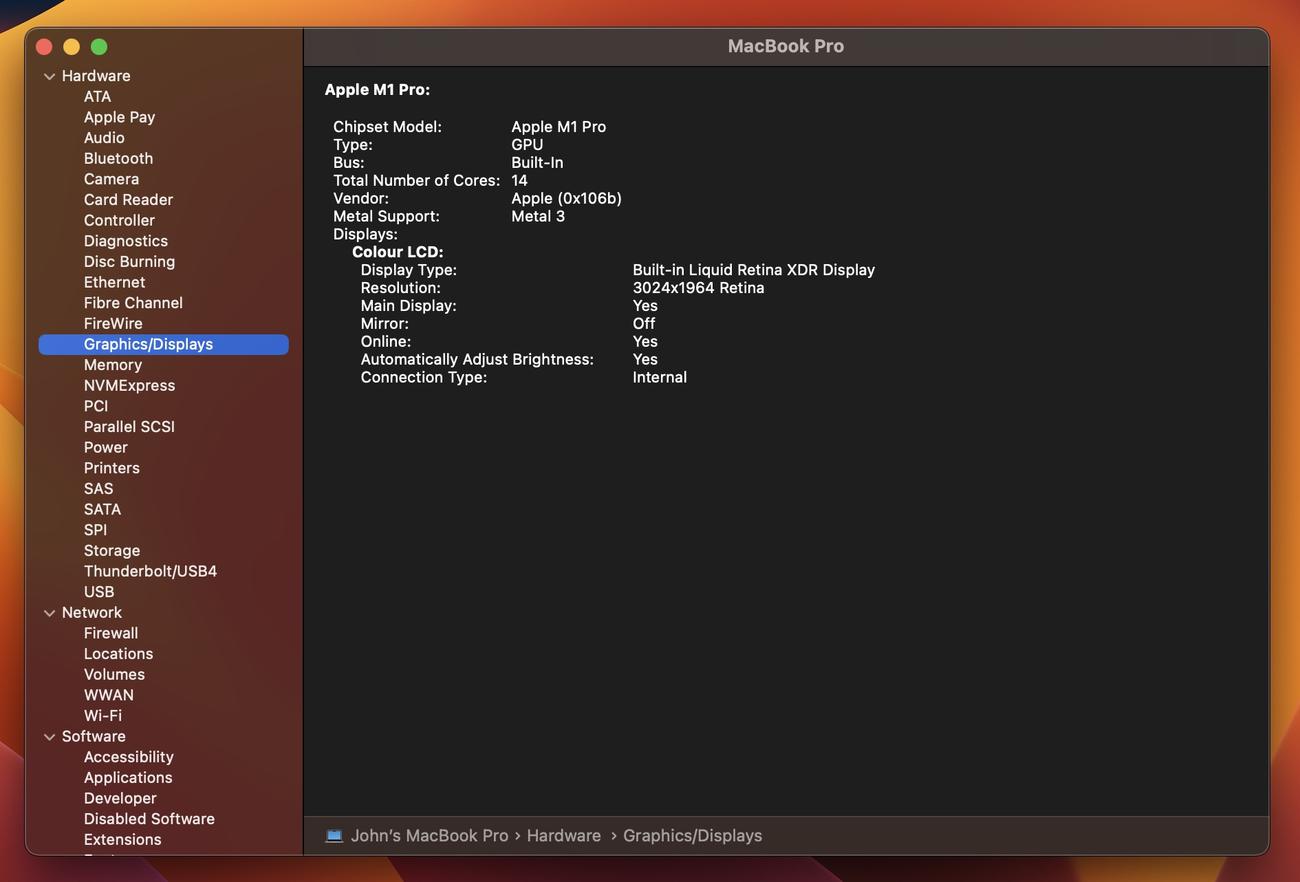Select Disc Burning entry
The image size is (1300, 882).
129,262
